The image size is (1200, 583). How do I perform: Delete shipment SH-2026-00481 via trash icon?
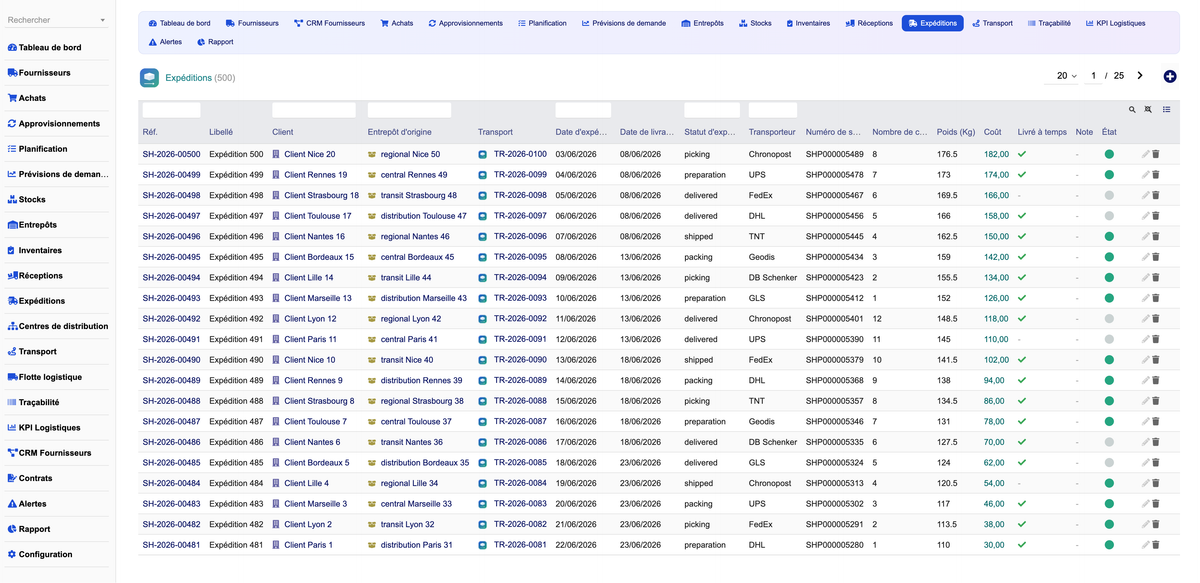(x=1156, y=545)
